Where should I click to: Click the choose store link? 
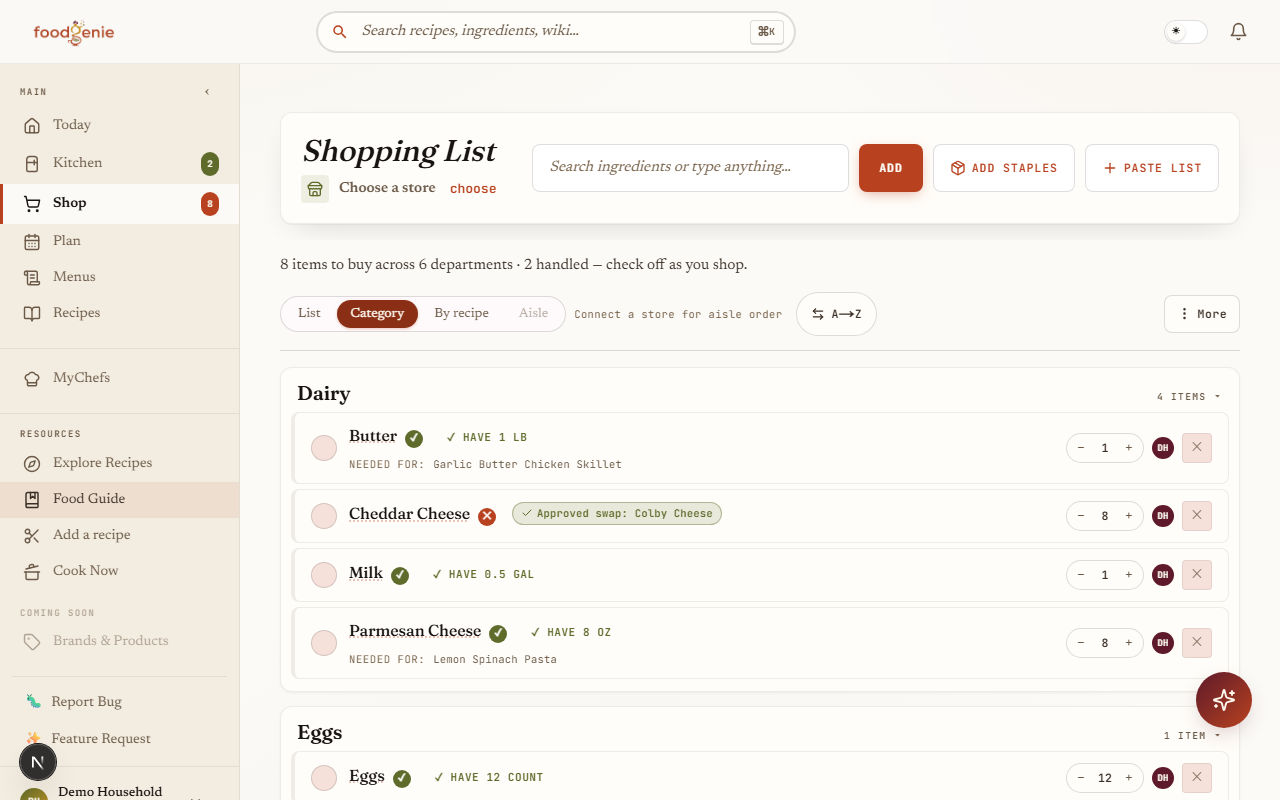click(473, 189)
